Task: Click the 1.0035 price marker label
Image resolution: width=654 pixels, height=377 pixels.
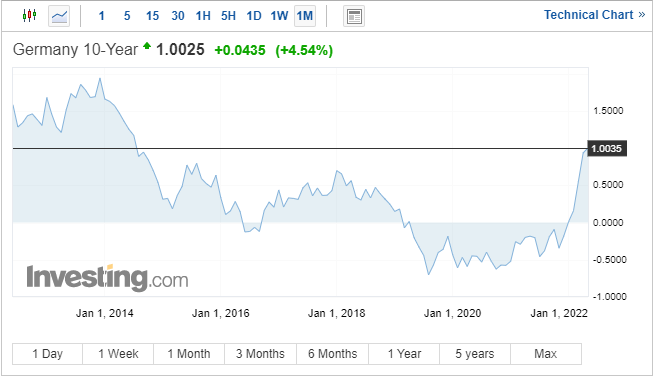Action: tap(607, 149)
